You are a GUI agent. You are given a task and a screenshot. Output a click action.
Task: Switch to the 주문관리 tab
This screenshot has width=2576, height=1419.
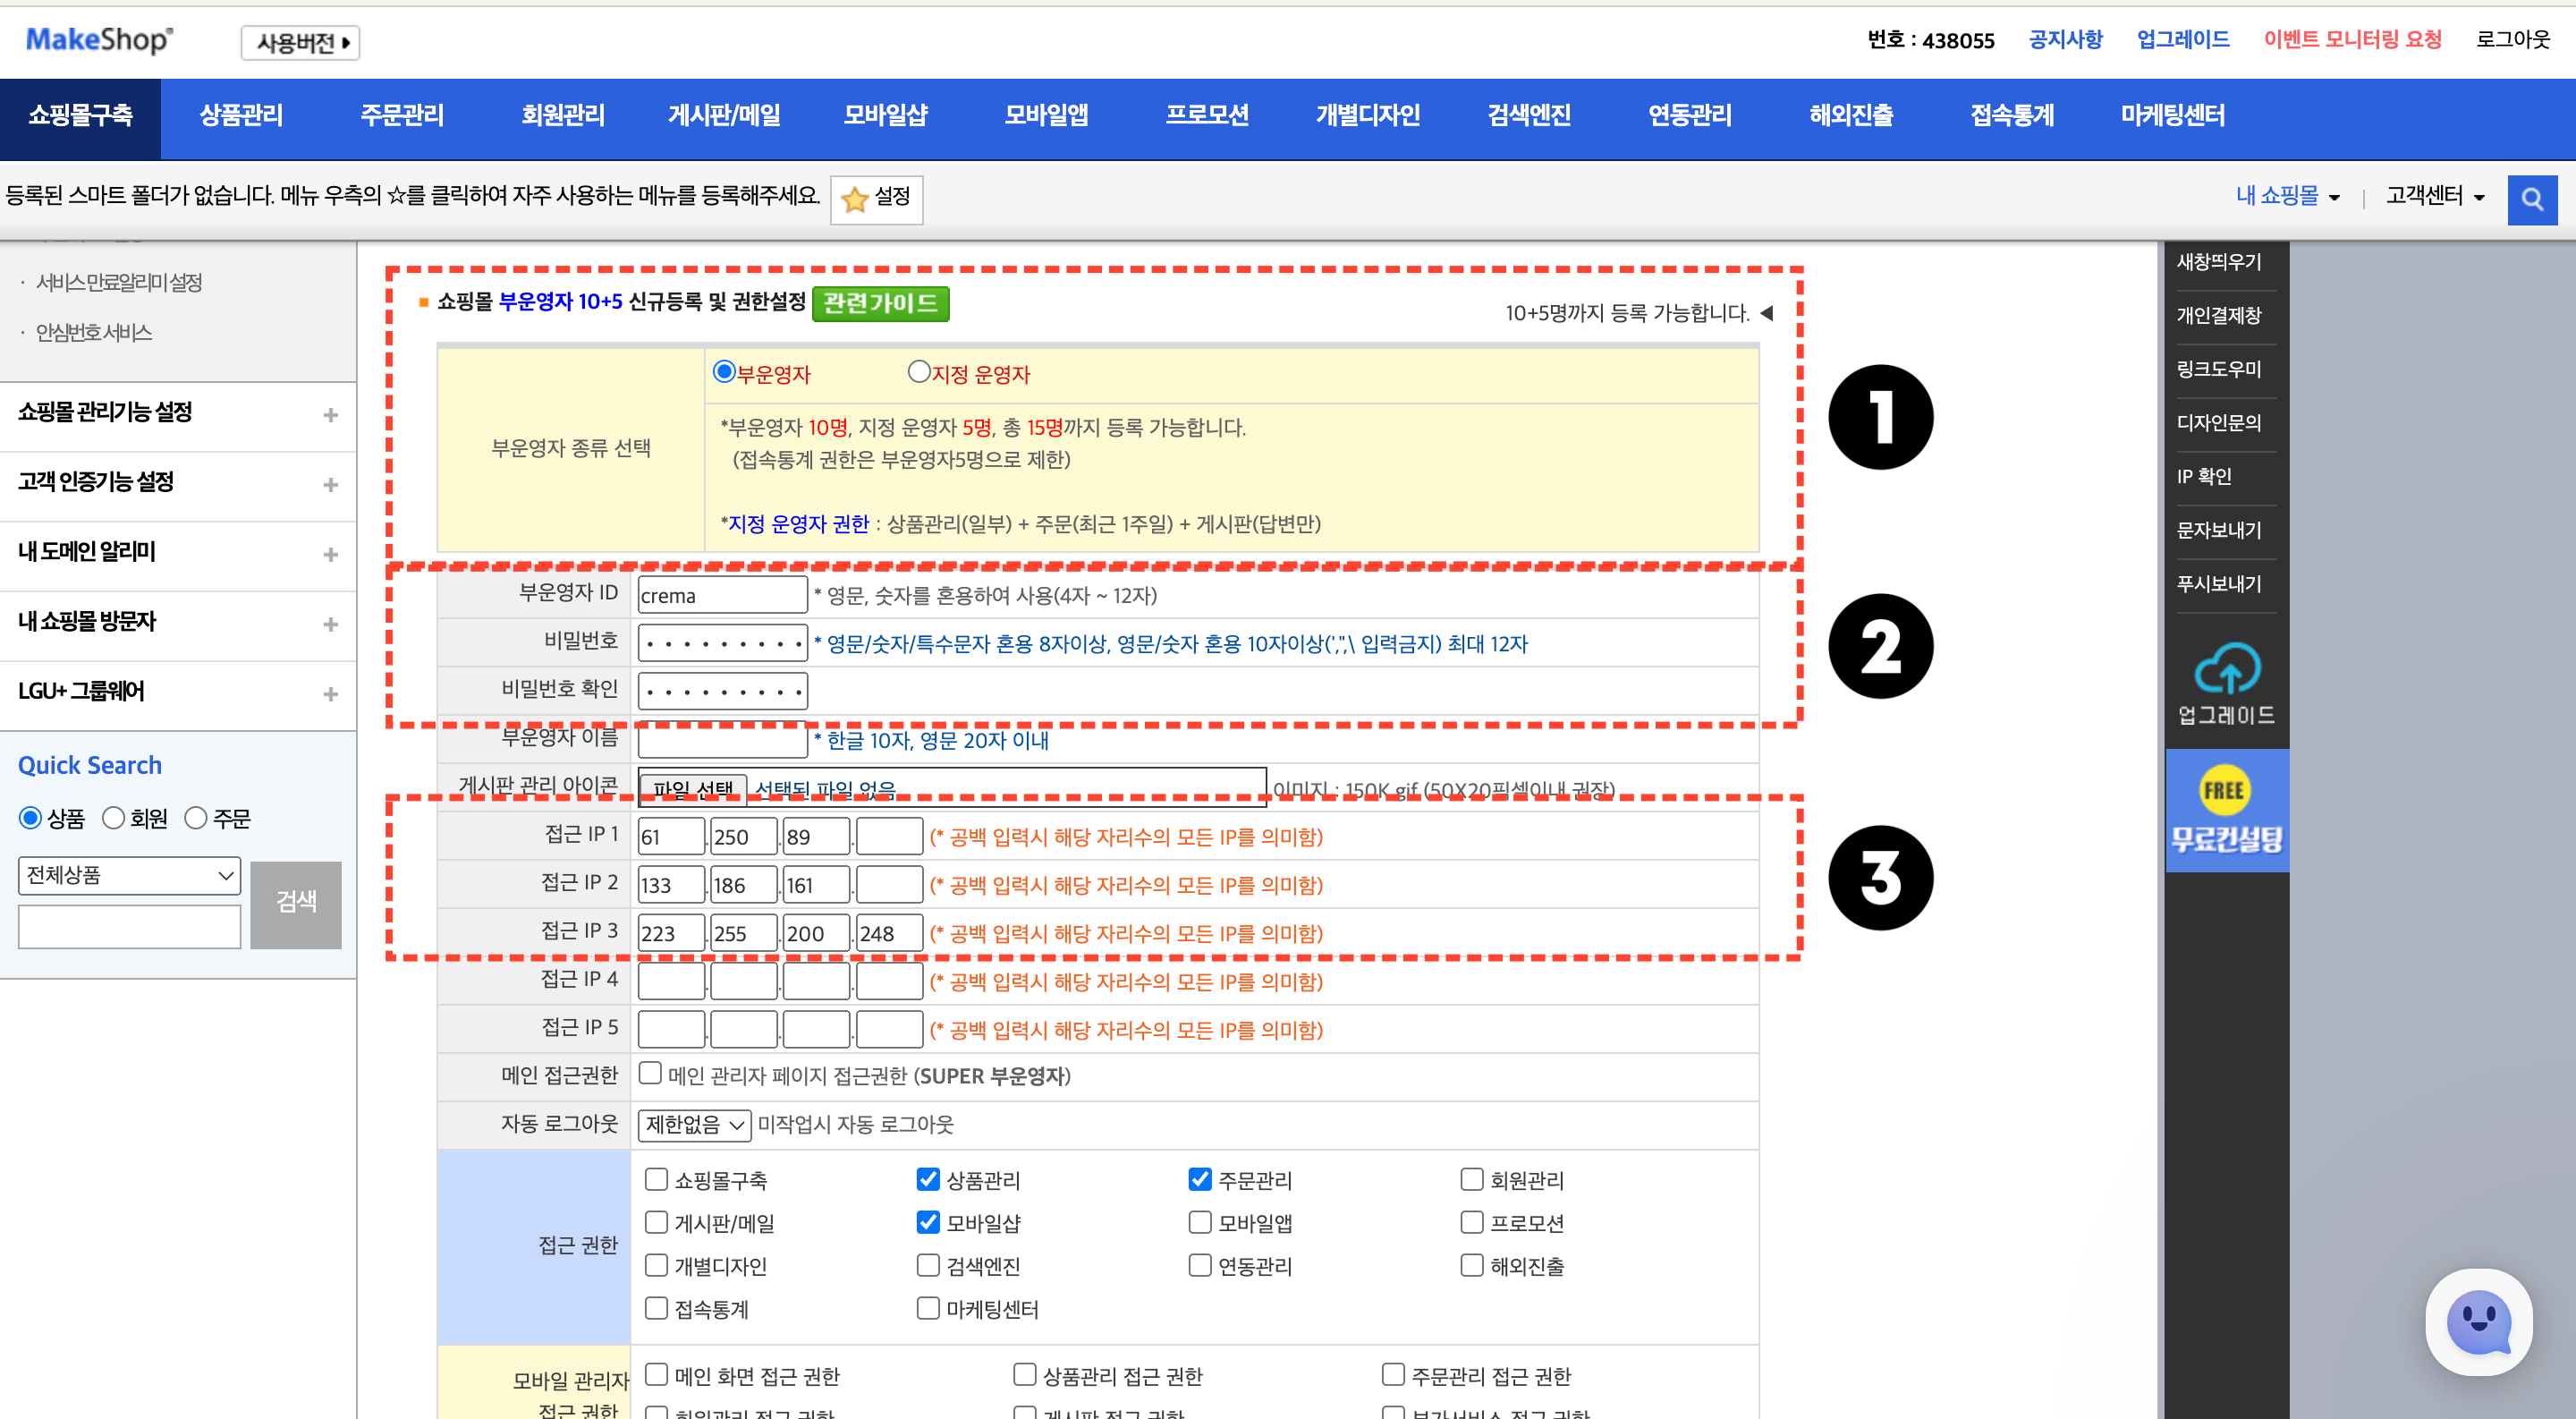(401, 116)
